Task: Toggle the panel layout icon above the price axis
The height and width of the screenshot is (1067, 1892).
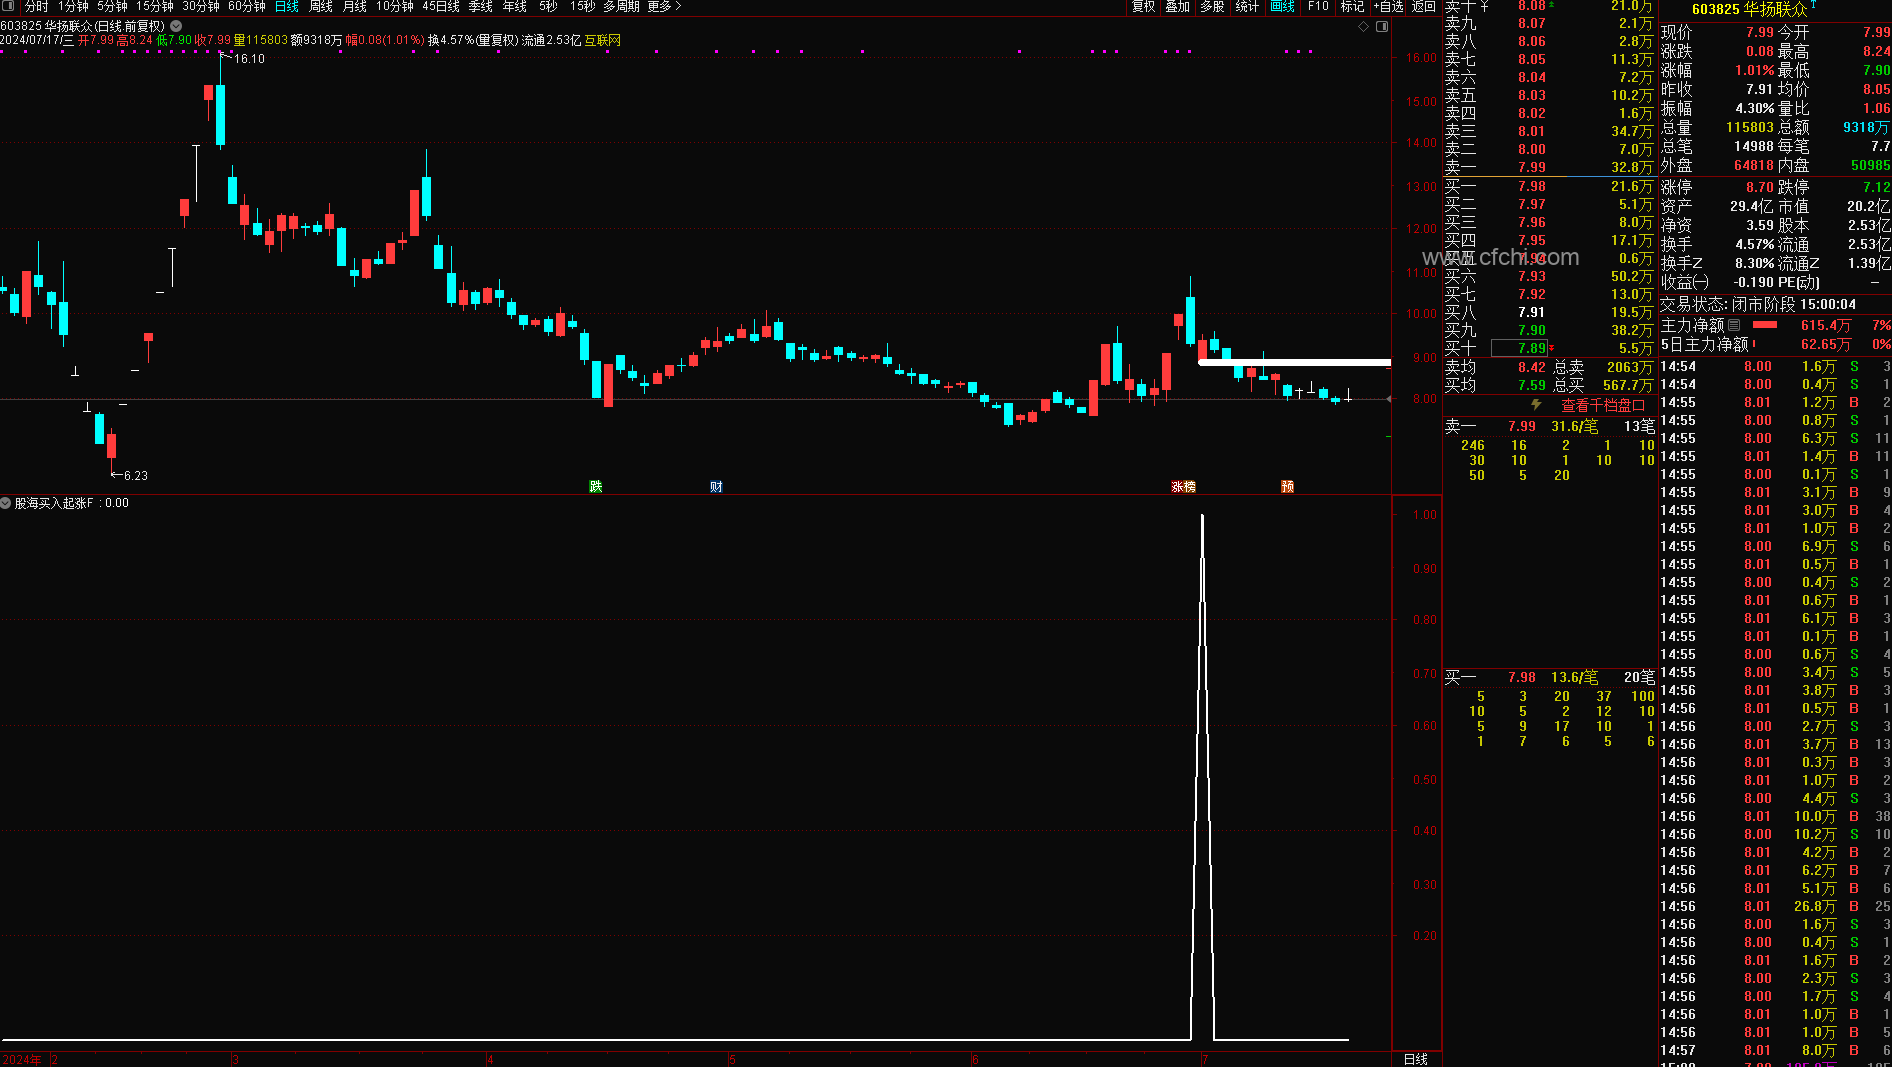Action: [x=1382, y=27]
